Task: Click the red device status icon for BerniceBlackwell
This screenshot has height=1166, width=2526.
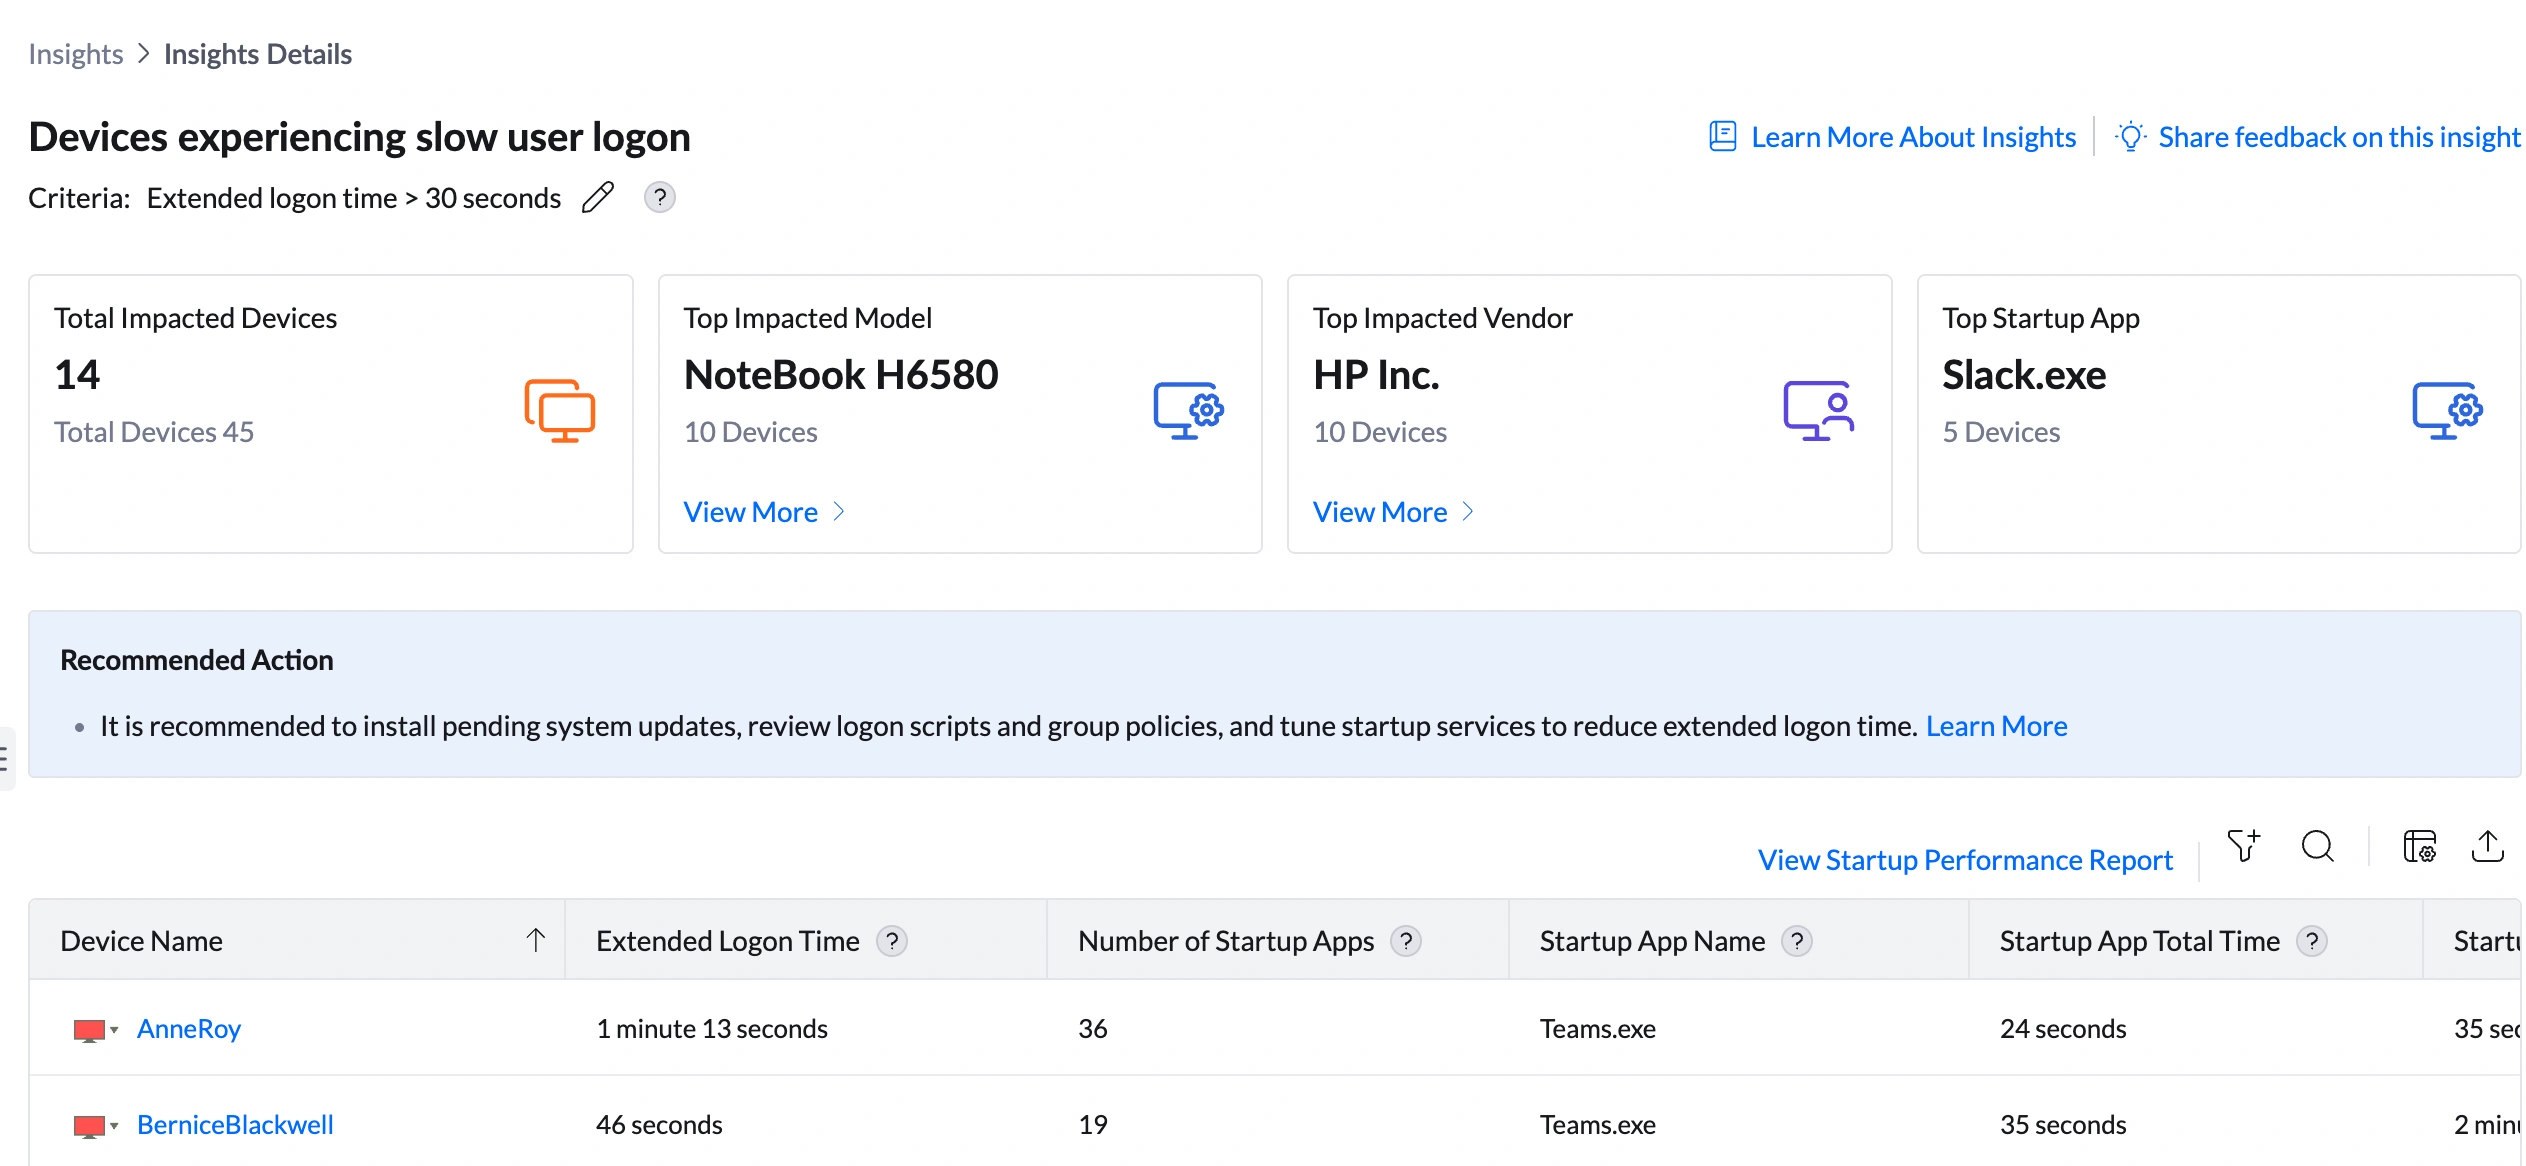Action: click(89, 1126)
